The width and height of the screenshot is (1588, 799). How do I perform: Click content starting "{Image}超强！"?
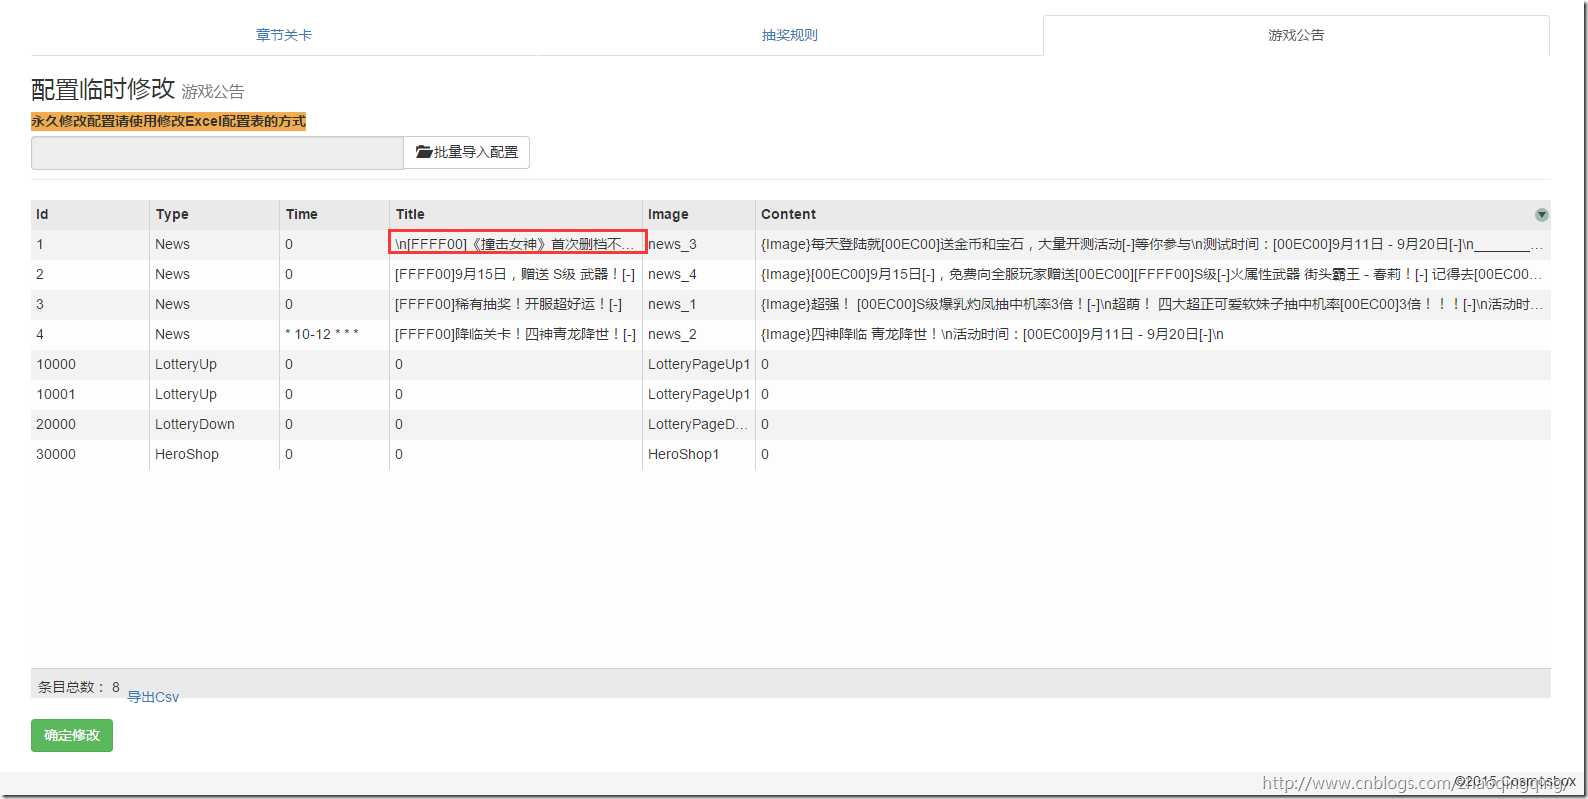(1153, 304)
